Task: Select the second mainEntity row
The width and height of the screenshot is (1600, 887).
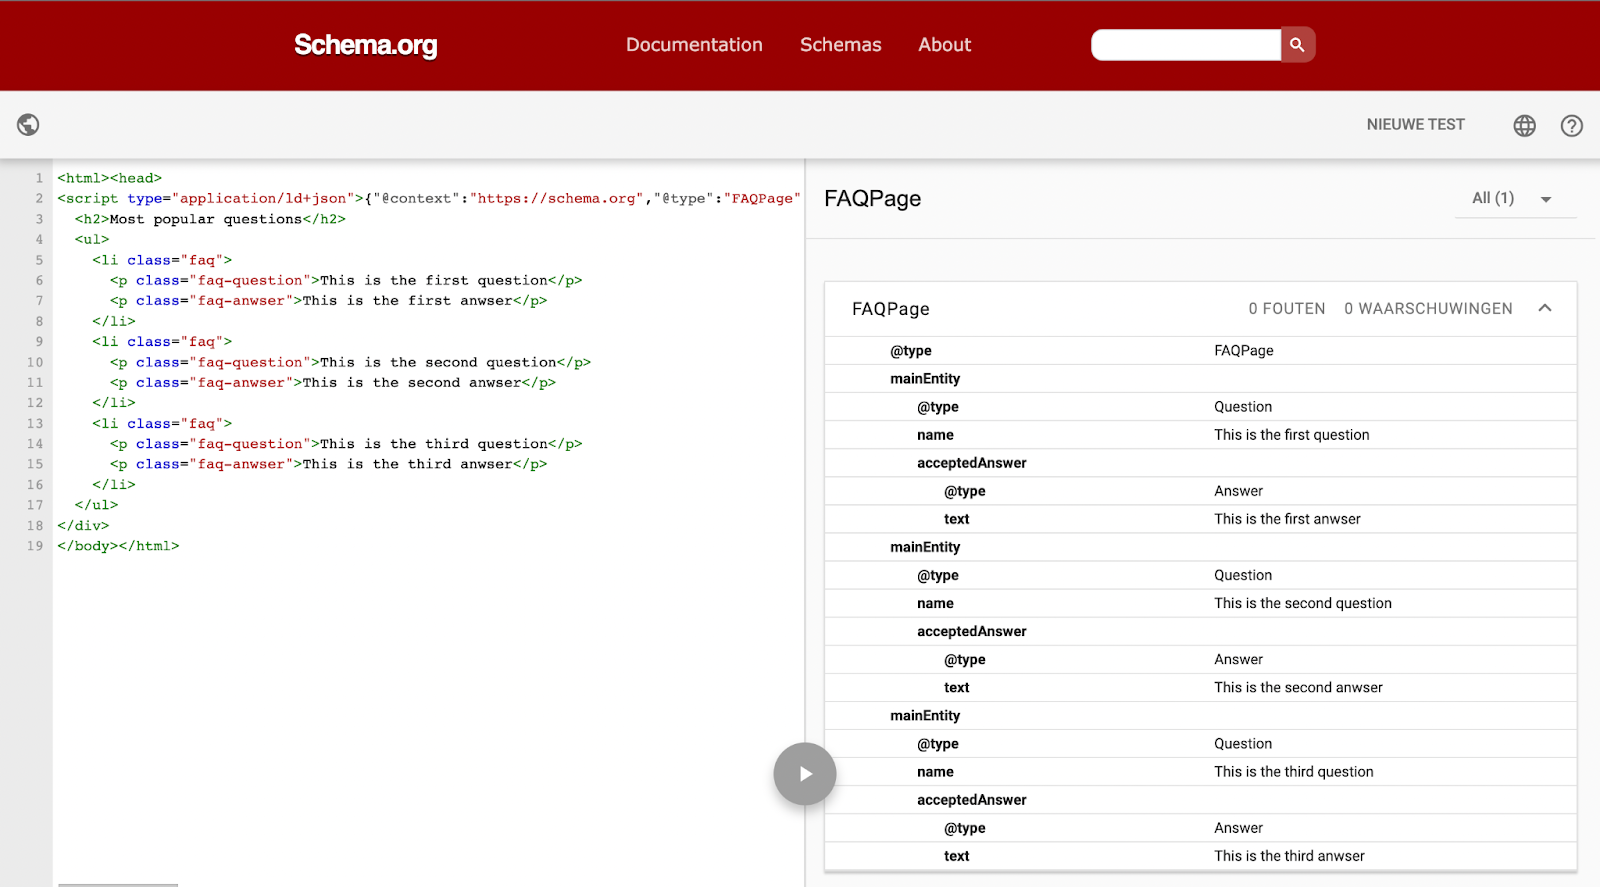Action: [x=925, y=547]
